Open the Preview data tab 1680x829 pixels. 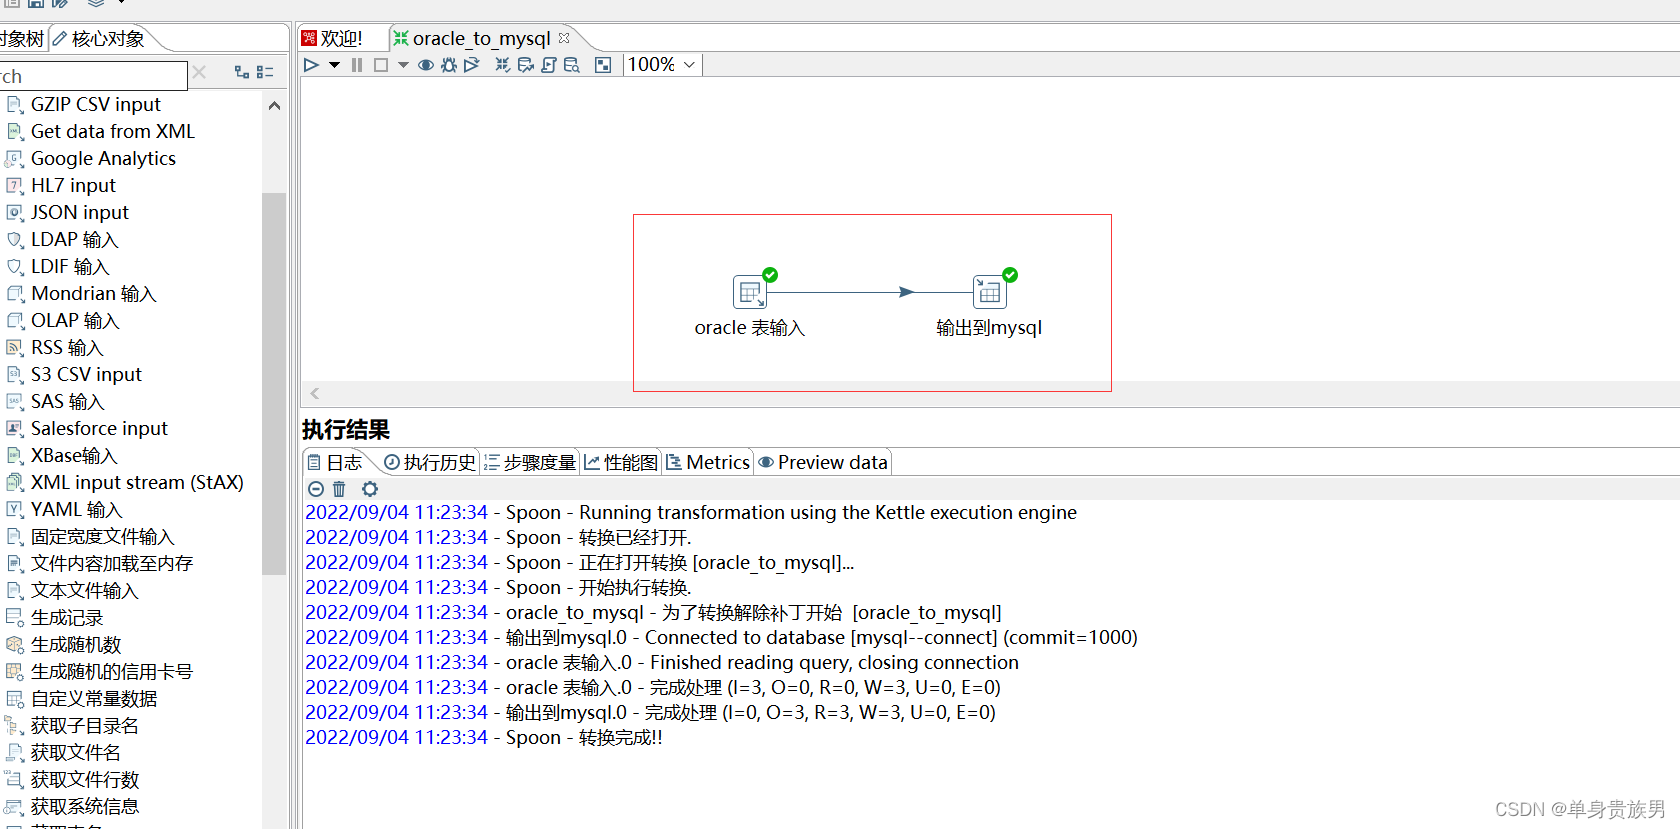coord(823,462)
